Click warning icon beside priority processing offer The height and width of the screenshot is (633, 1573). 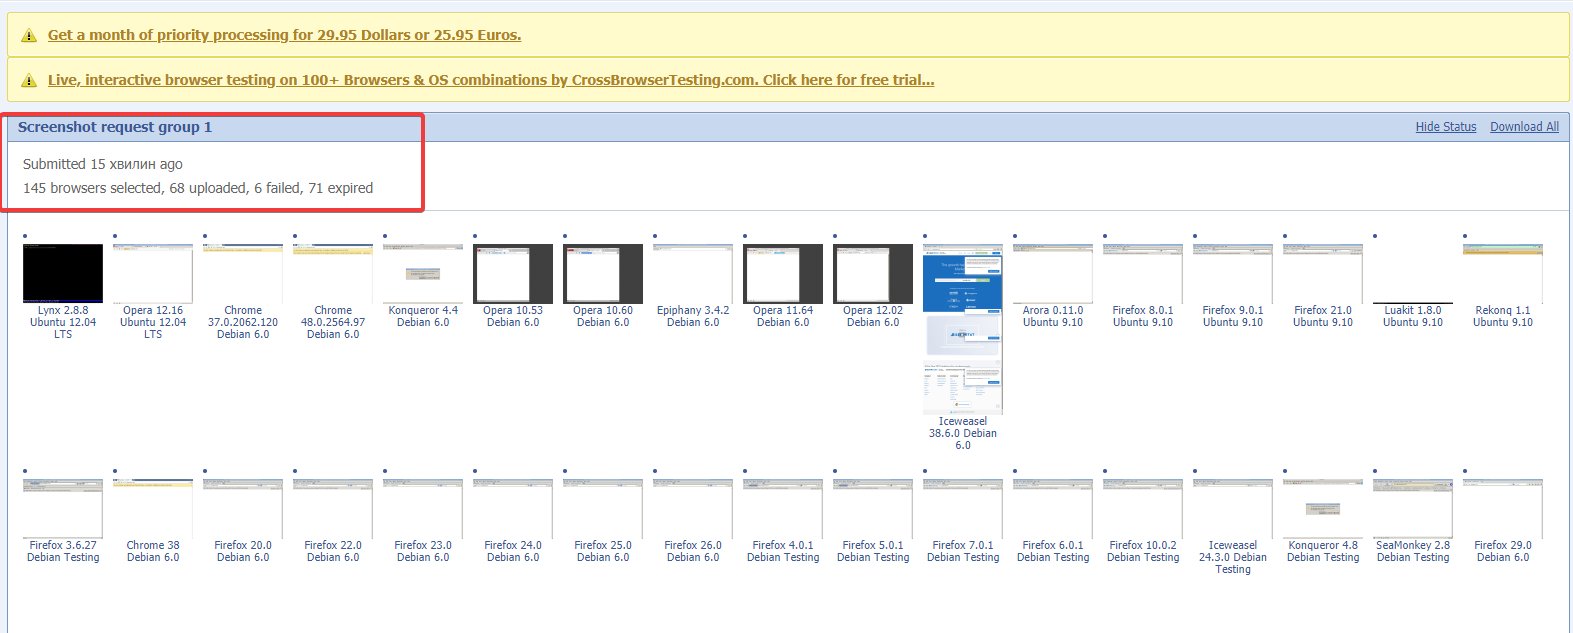coord(29,36)
